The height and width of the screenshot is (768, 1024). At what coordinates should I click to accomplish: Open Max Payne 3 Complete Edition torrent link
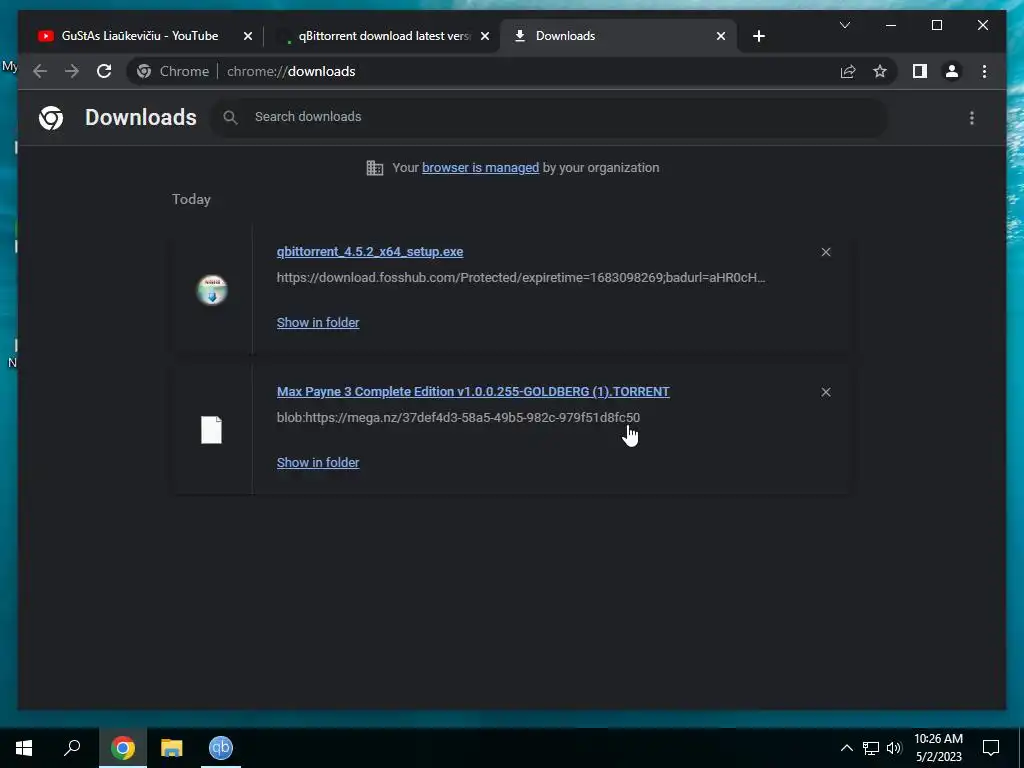(473, 391)
